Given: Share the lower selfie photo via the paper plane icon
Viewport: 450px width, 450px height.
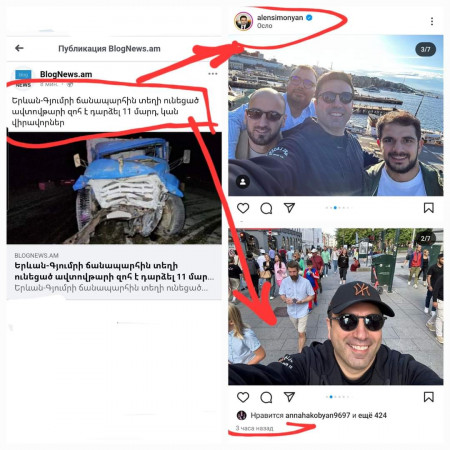Looking at the screenshot, I should 289,397.
